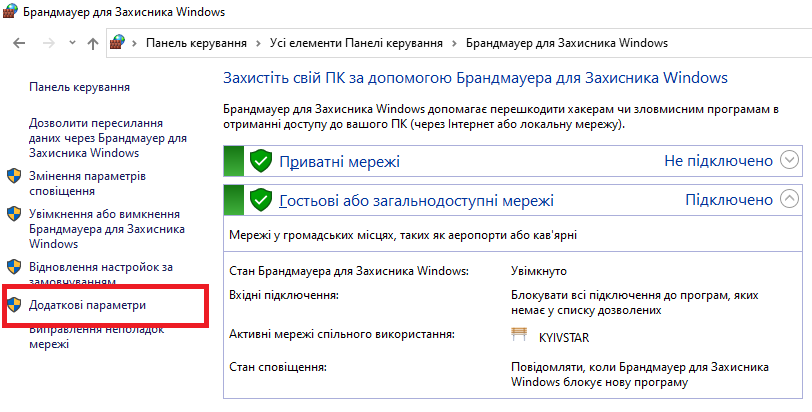
Task: Open Усі елементи Панелі керування breadcrumb
Action: (356, 43)
